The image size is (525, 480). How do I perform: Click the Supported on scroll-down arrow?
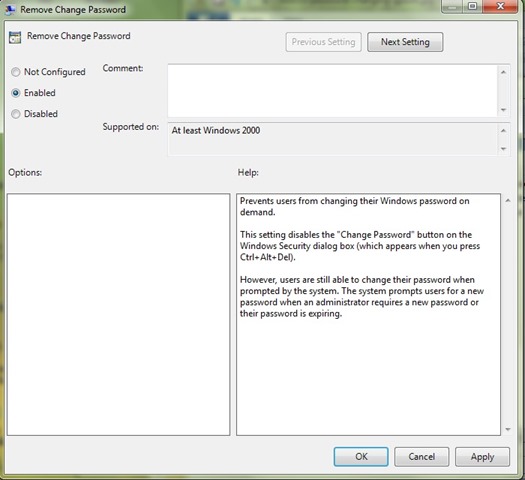504,149
